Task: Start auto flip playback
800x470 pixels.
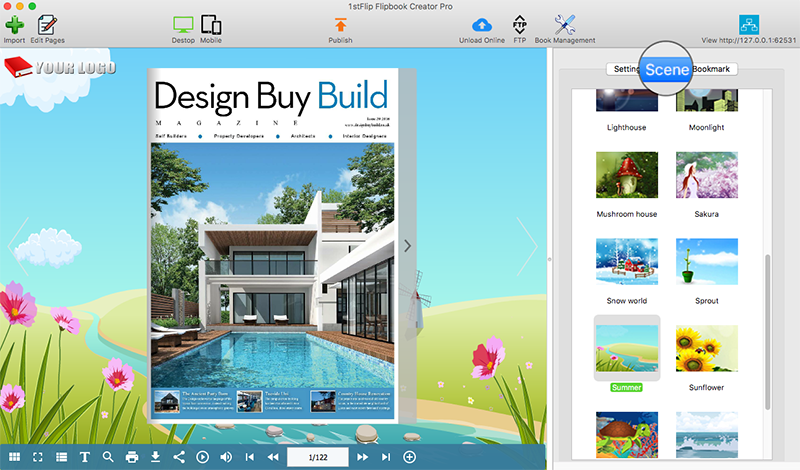Action: point(203,457)
